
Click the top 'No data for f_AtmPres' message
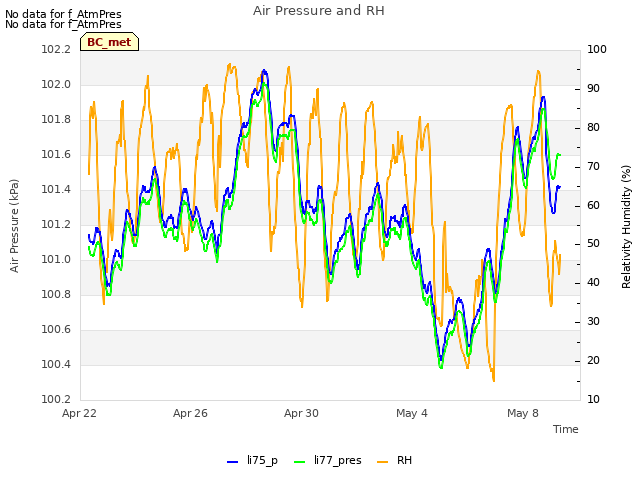point(63,14)
